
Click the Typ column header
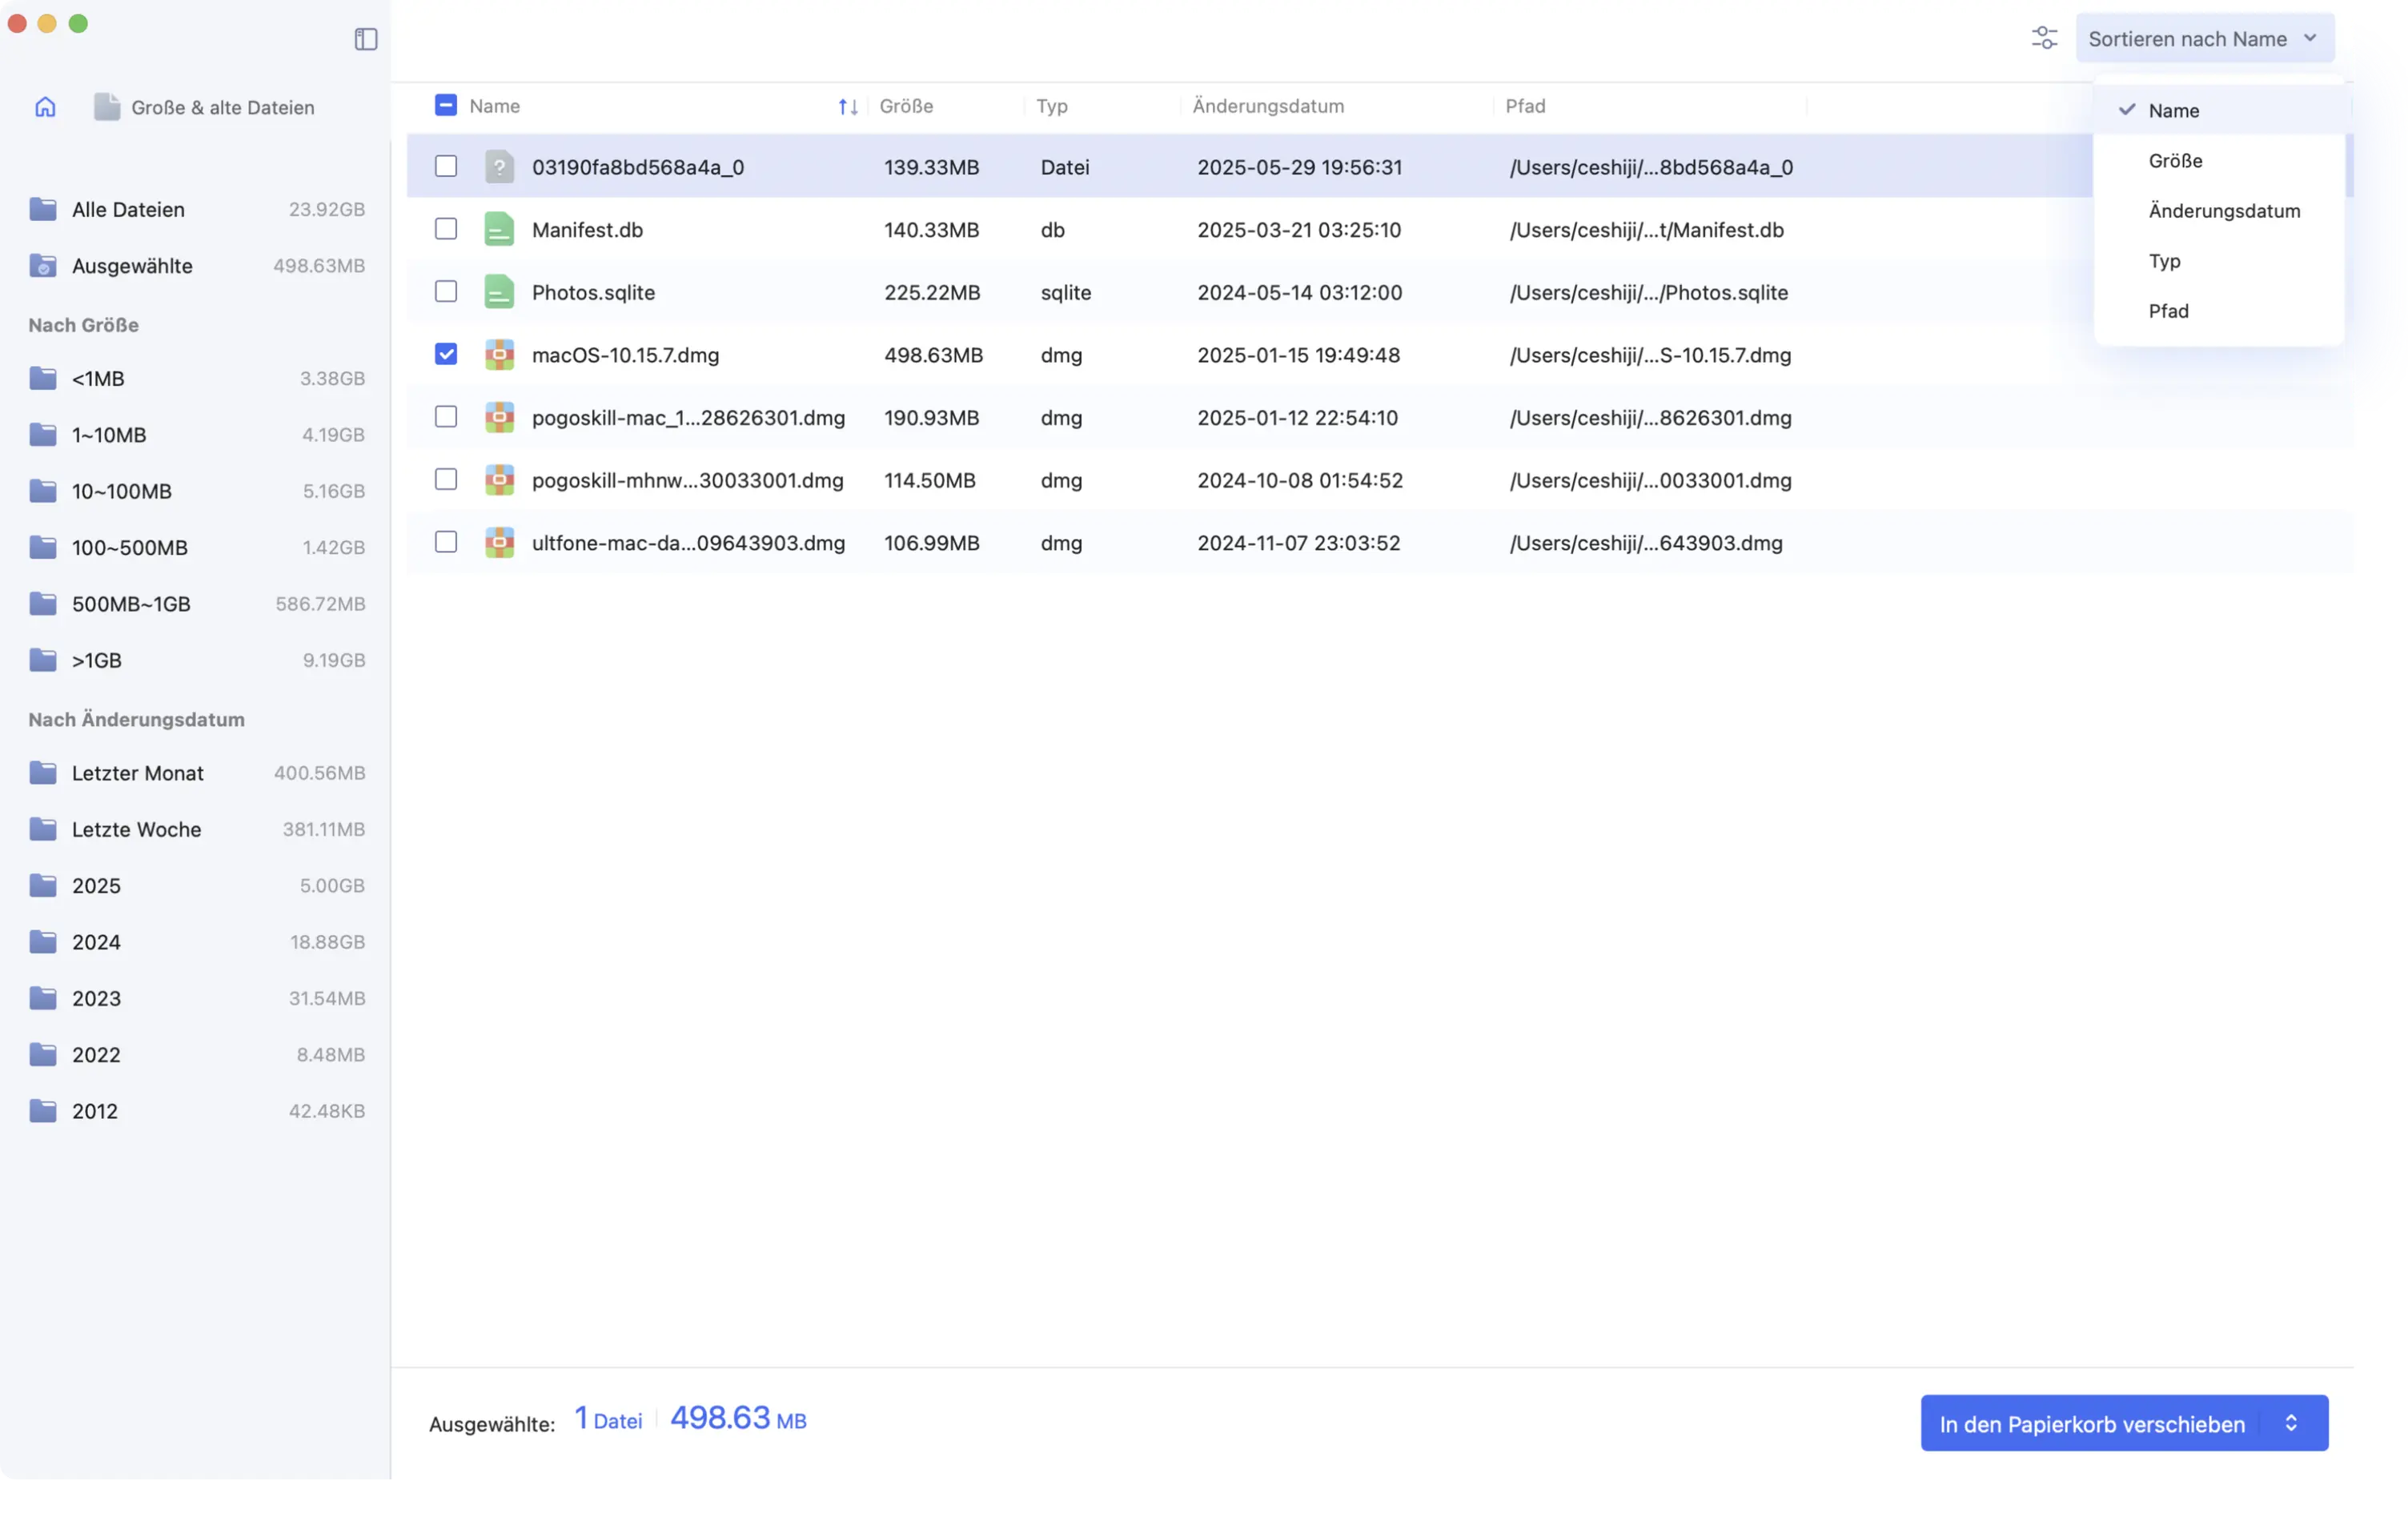click(x=1052, y=106)
